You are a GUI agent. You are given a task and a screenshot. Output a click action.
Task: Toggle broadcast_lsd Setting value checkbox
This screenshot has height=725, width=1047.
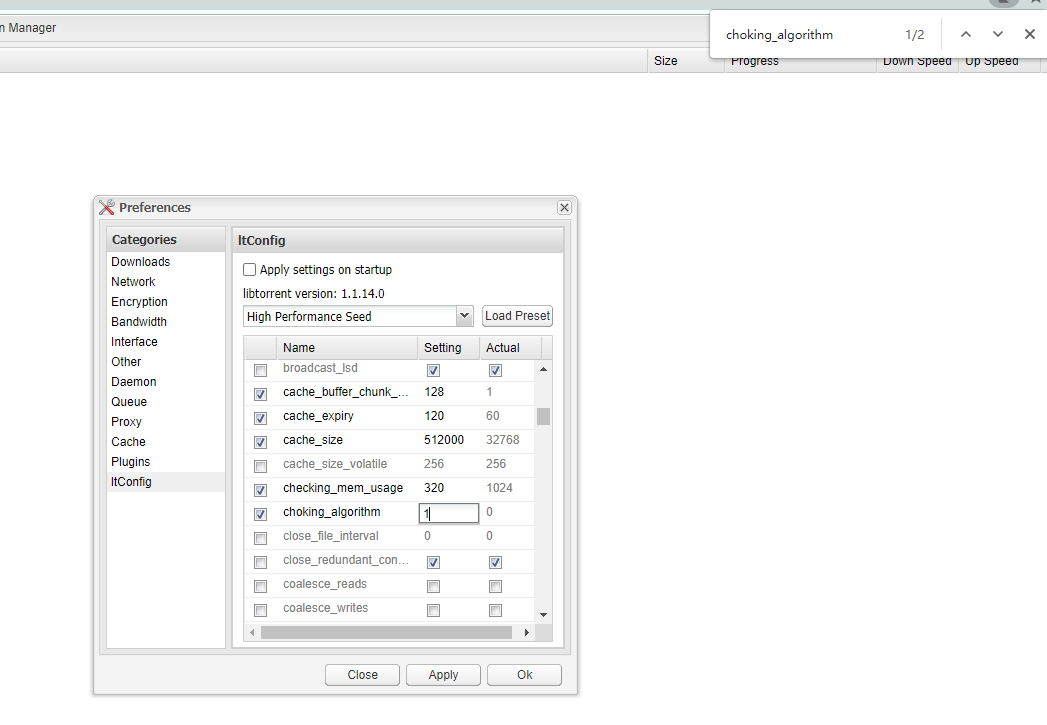pyautogui.click(x=433, y=371)
